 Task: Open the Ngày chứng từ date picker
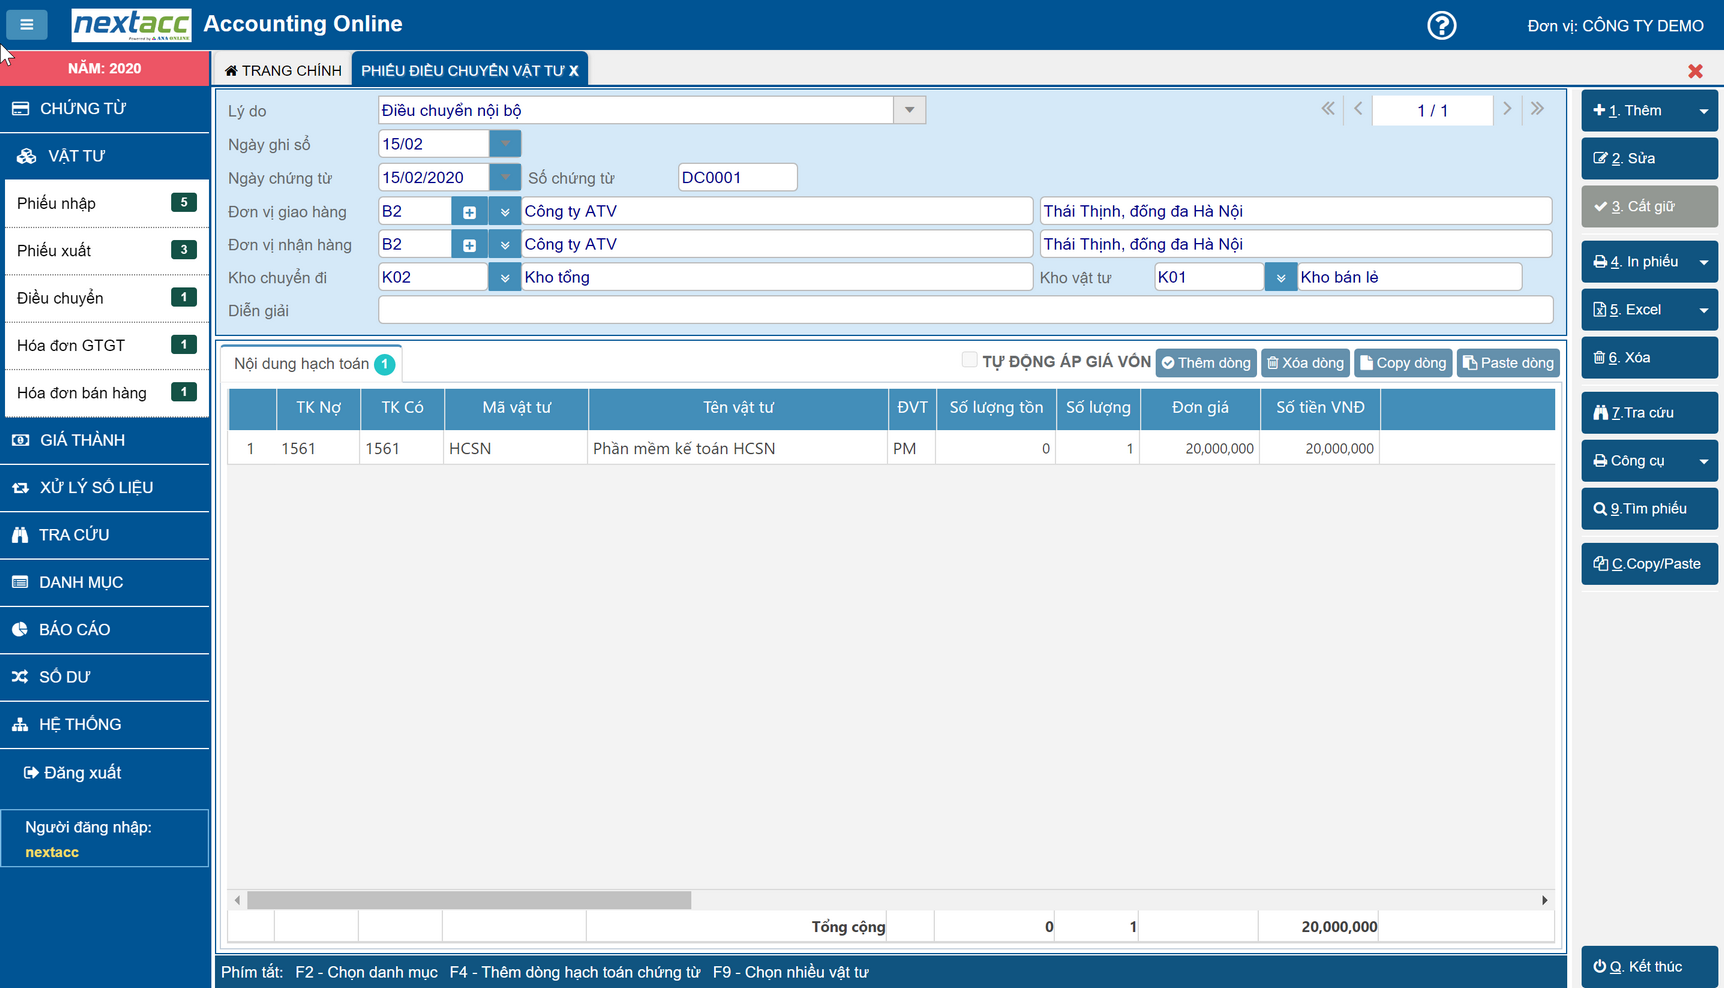click(x=505, y=178)
